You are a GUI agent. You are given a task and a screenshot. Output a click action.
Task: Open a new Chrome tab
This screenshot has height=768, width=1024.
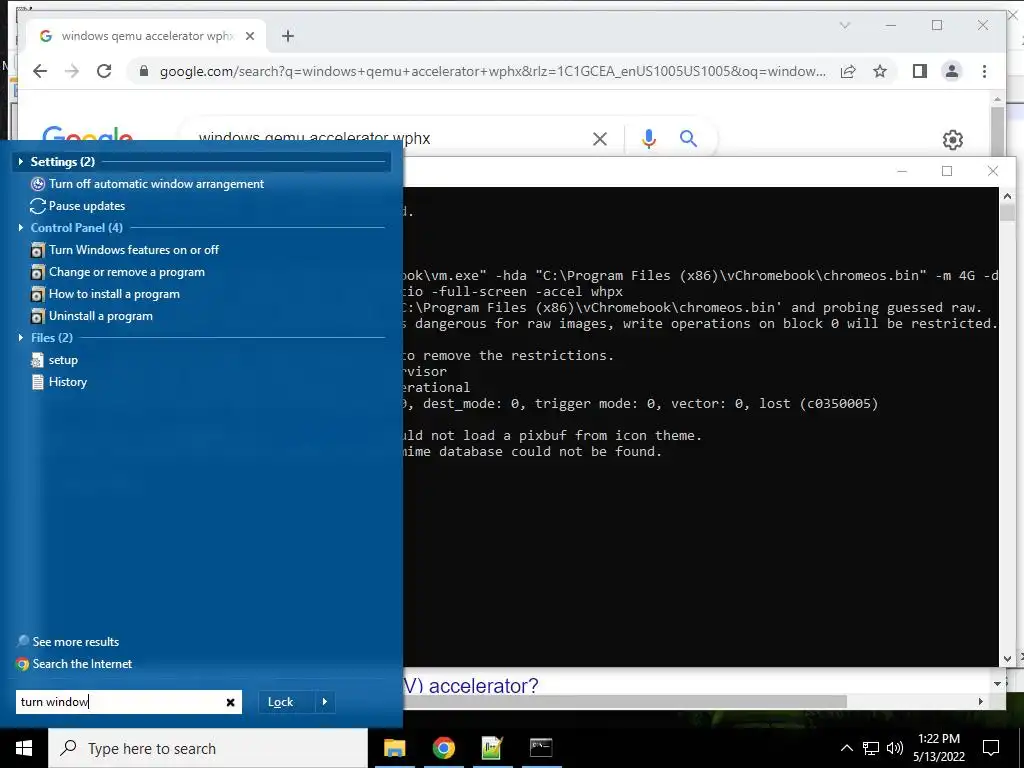point(288,36)
